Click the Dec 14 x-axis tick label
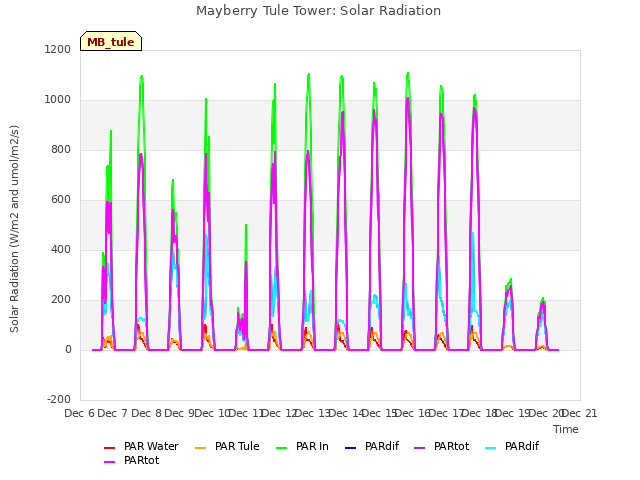Screen dimensions: 640x480 point(346,413)
